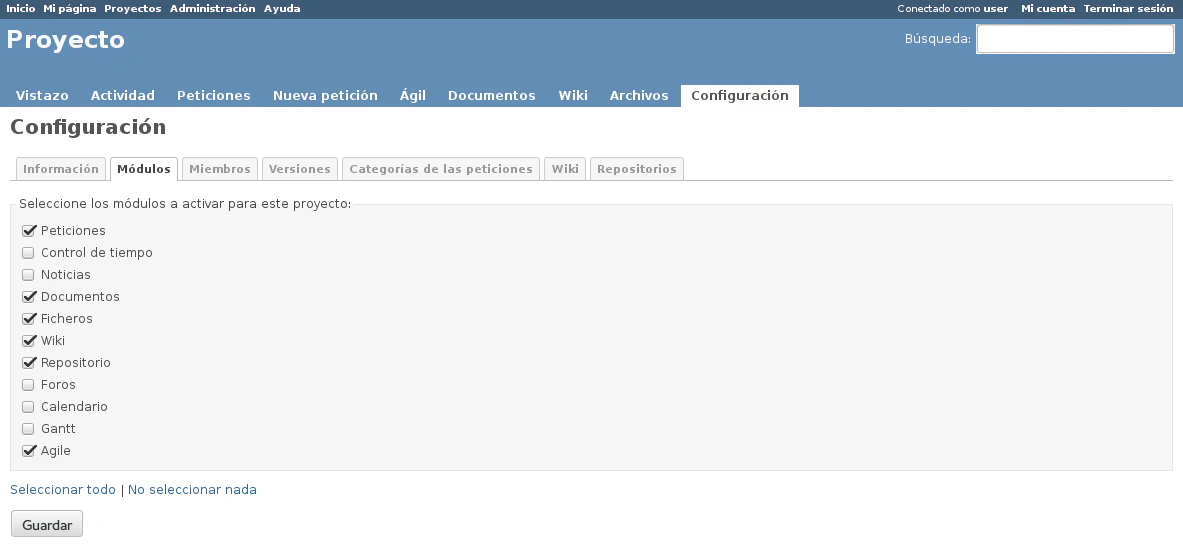Open the Información settings tab
This screenshot has height=549, width=1183.
pos(61,169)
